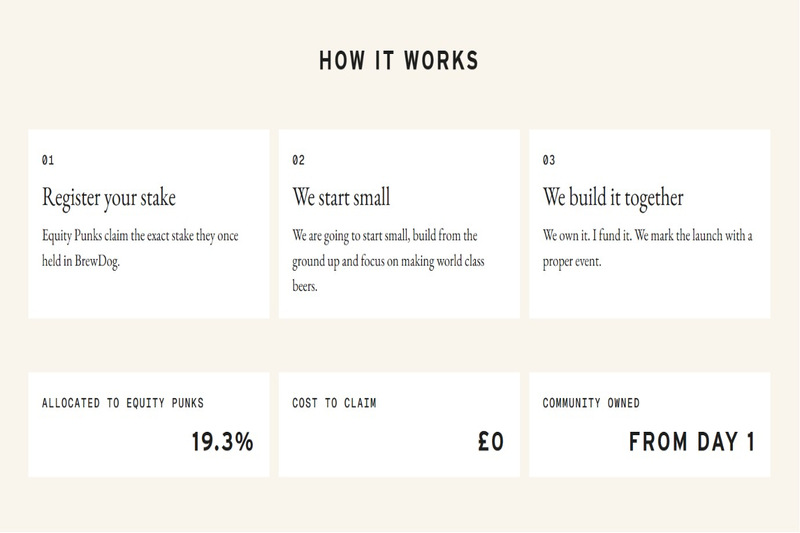Click the FROM DAY 1 value
Viewport: 800px width, 533px height.
(x=691, y=442)
